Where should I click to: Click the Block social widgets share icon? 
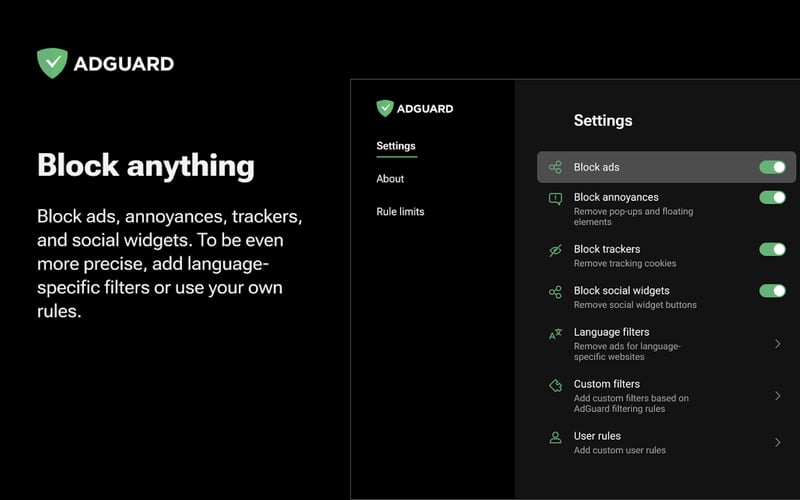[x=555, y=292]
